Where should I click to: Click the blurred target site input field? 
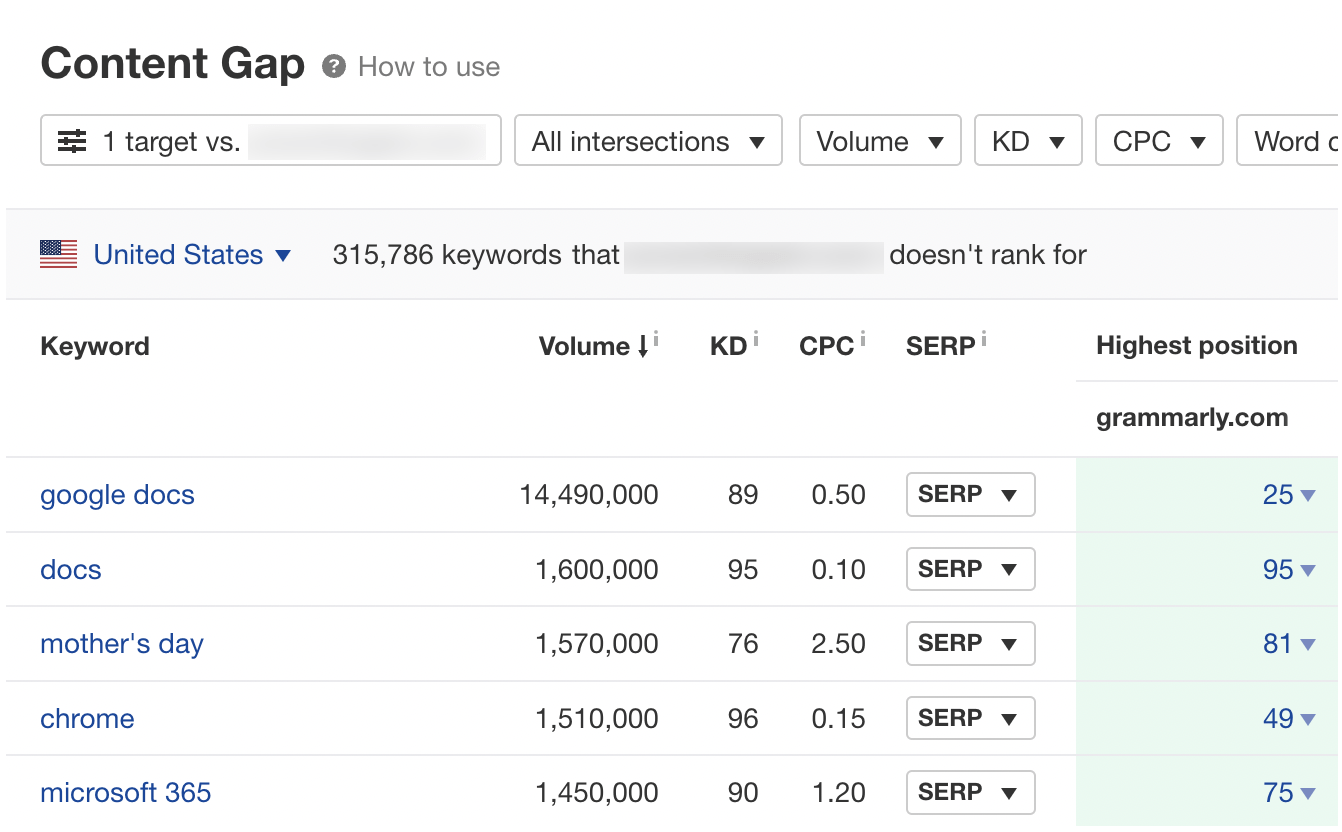370,141
